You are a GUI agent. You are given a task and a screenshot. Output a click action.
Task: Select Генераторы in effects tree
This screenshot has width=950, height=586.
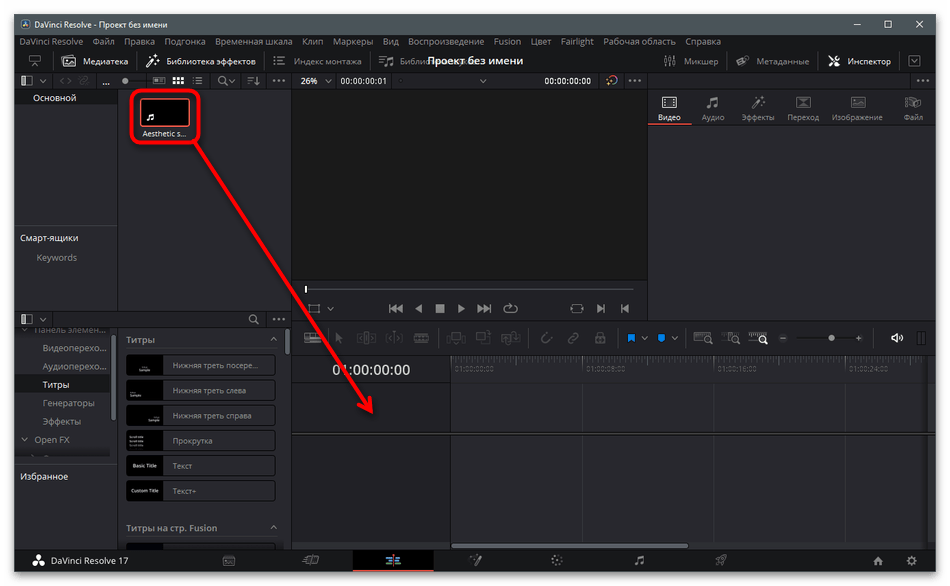point(68,402)
